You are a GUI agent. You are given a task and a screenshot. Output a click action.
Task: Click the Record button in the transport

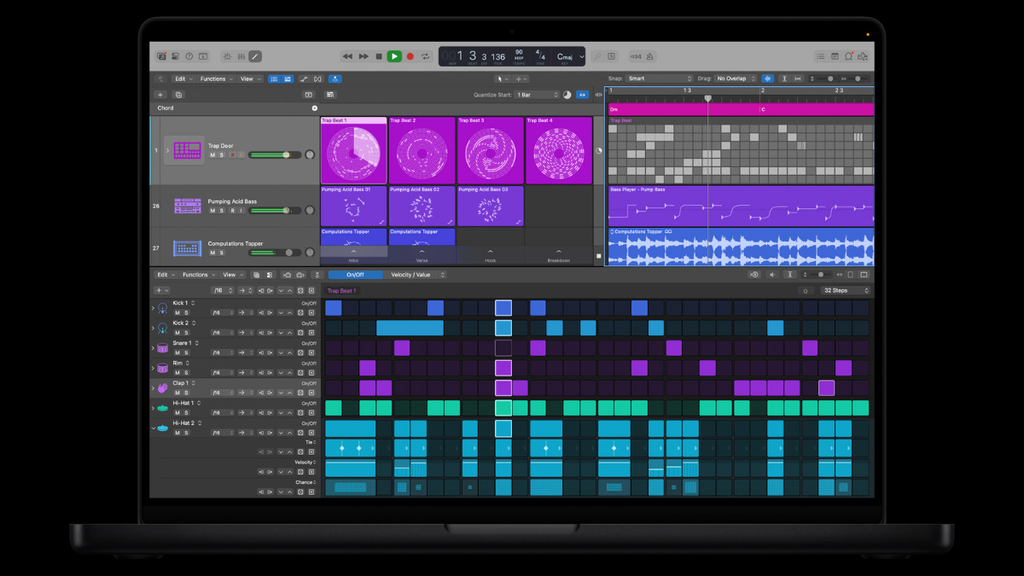[x=409, y=56]
